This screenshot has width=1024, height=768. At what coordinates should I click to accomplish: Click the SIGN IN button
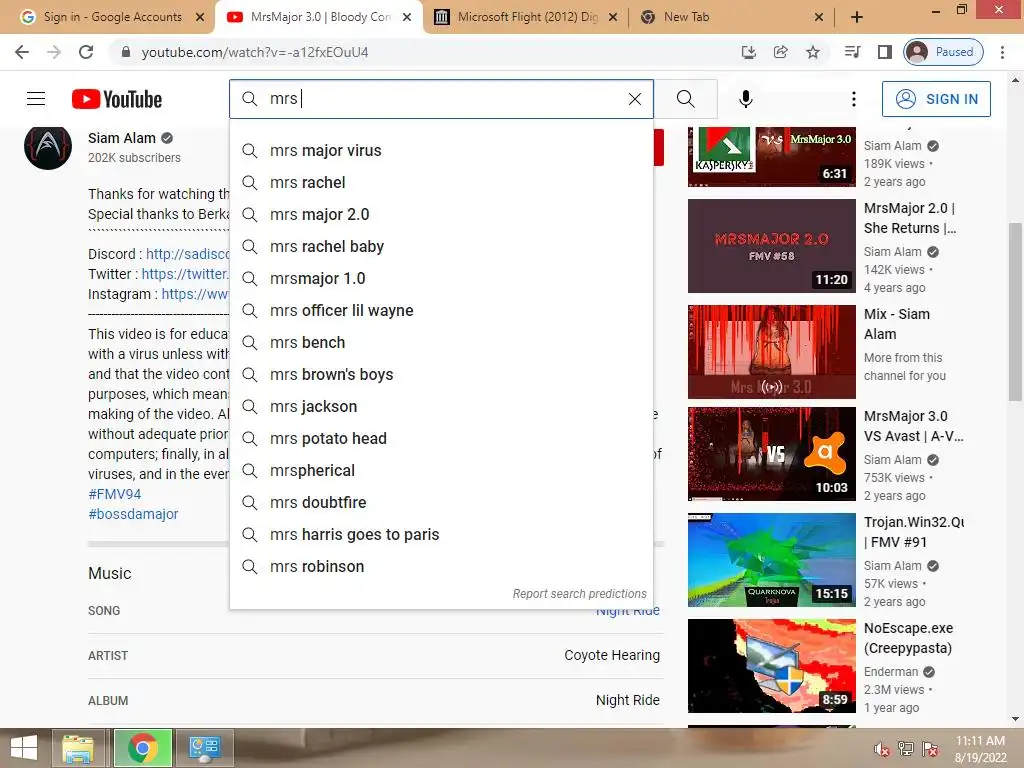pyautogui.click(x=936, y=99)
